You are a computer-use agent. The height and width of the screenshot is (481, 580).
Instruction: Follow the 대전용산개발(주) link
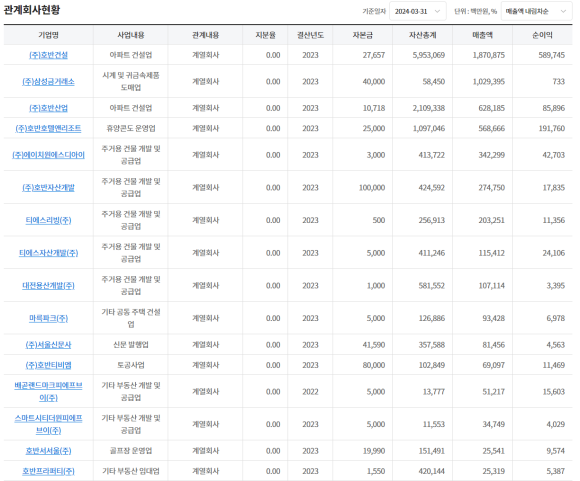point(48,286)
